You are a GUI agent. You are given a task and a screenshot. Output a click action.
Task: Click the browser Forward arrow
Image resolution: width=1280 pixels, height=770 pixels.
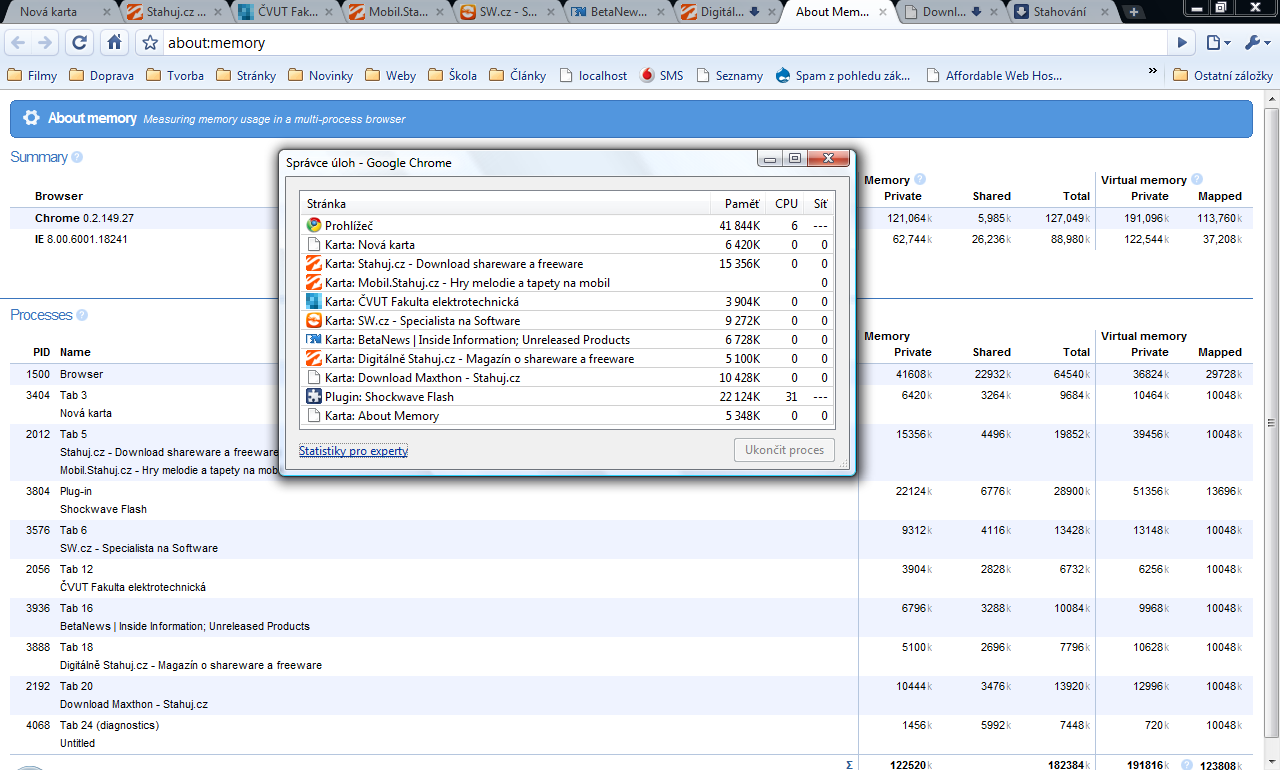click(45, 43)
